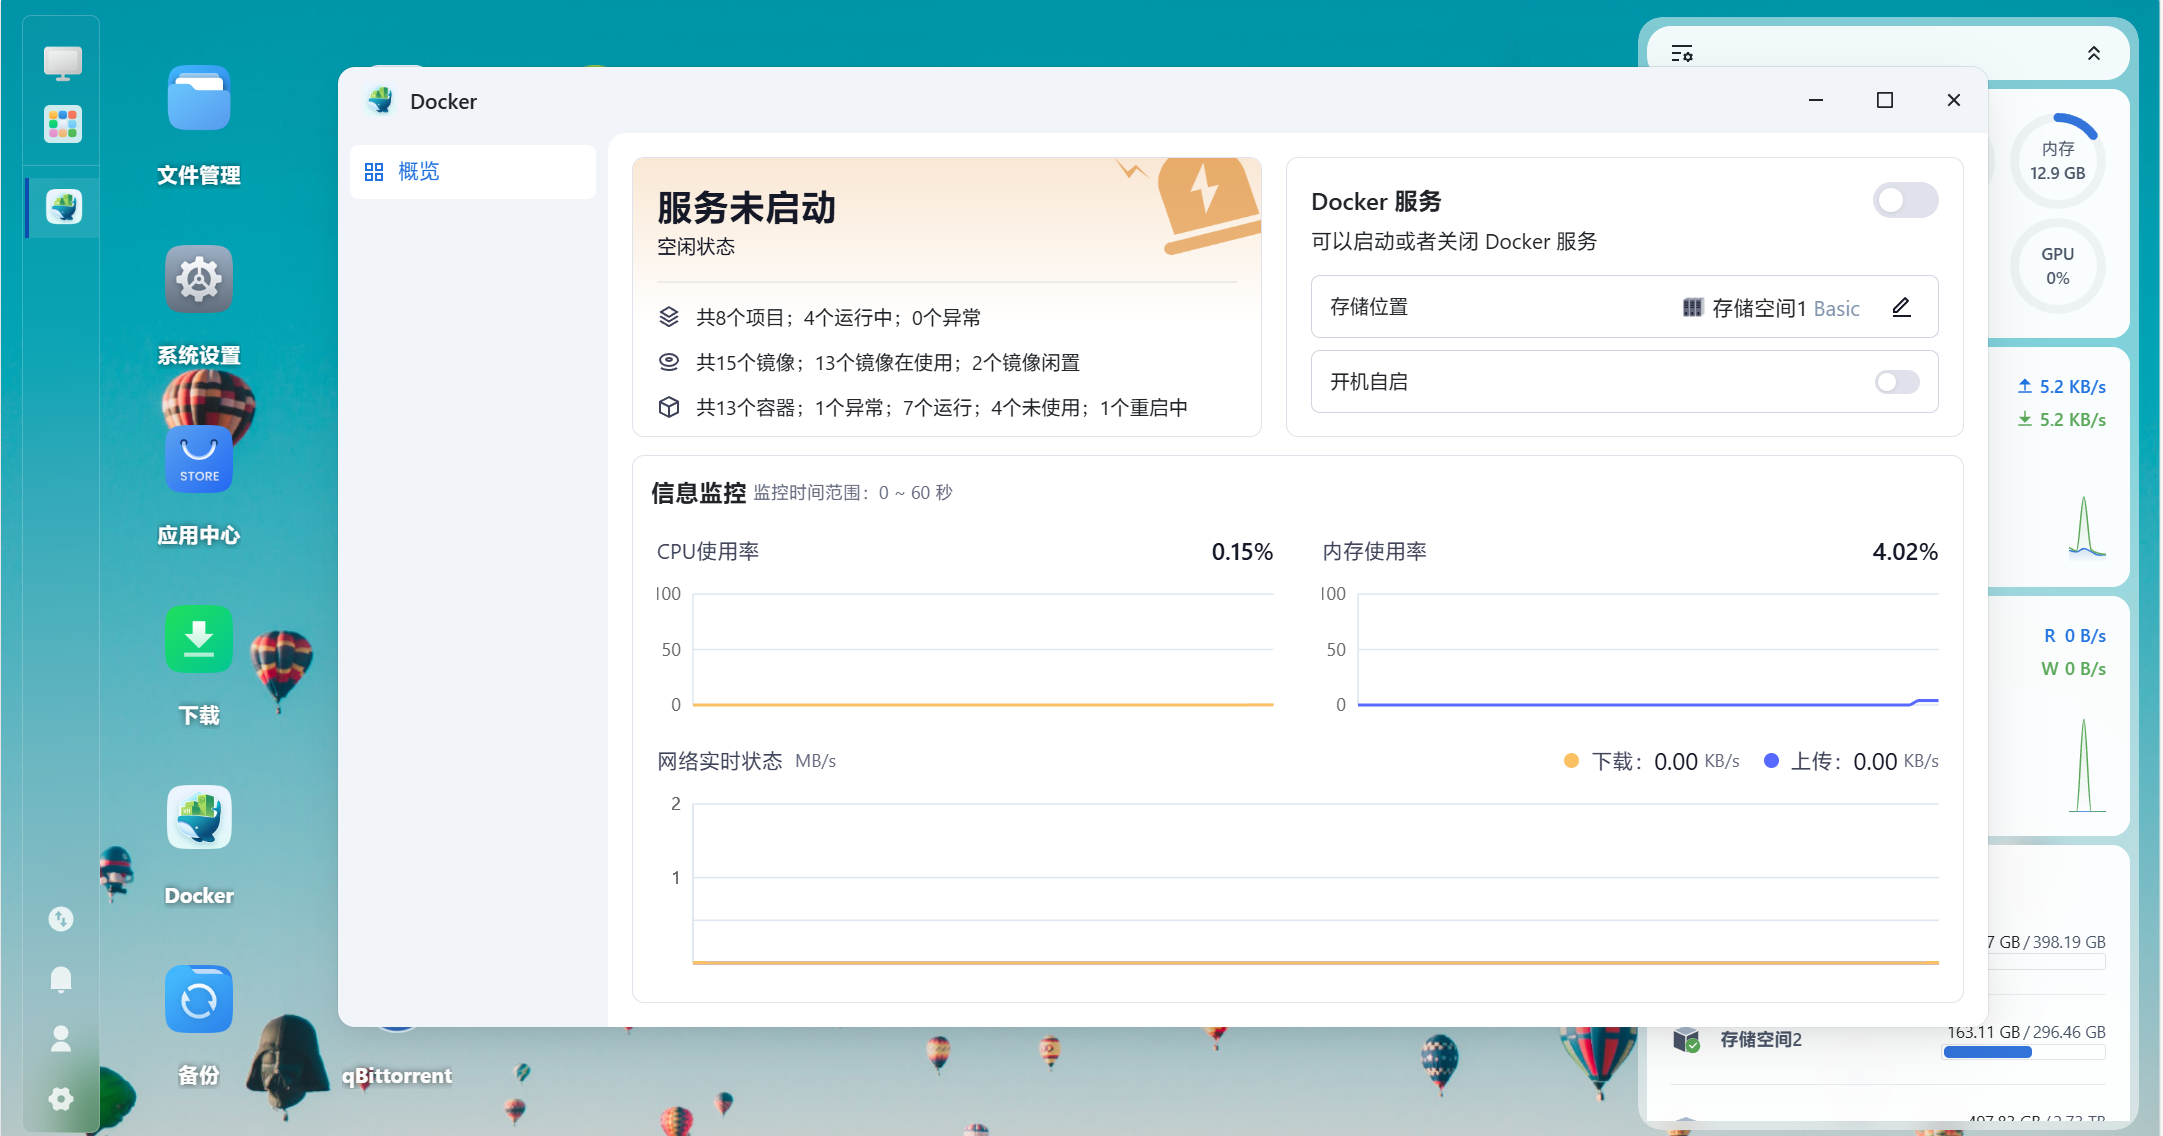Open widget panel settings icon
Screen dimensions: 2163x1136
1682,53
